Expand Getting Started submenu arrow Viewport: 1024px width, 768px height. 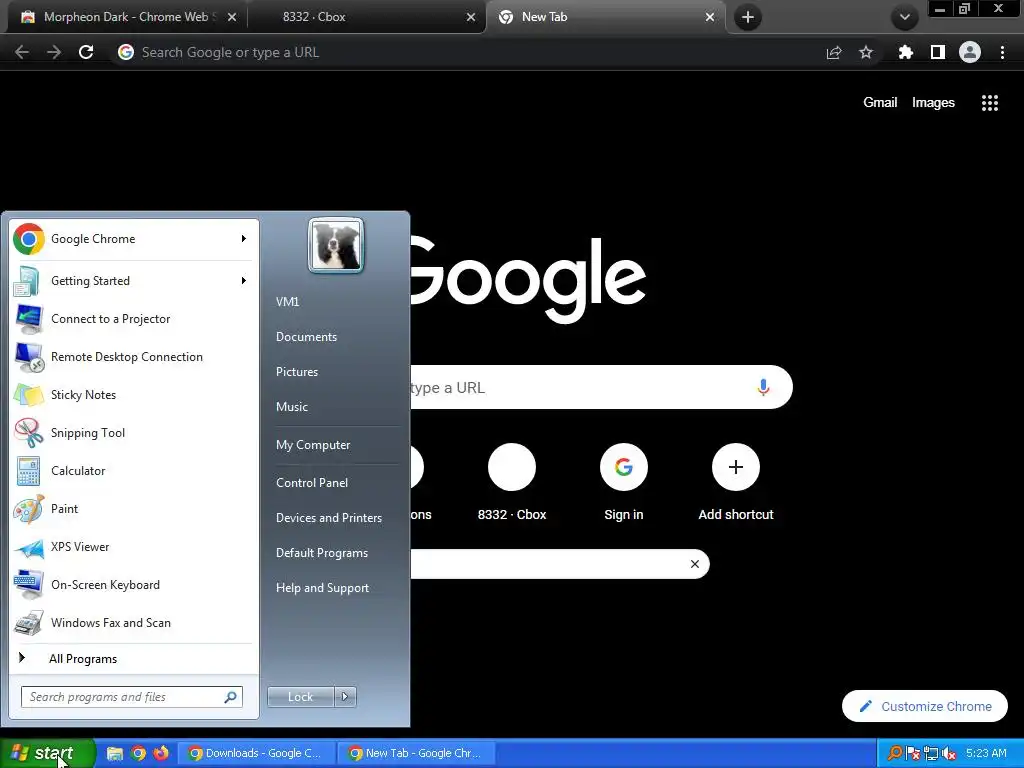click(244, 281)
